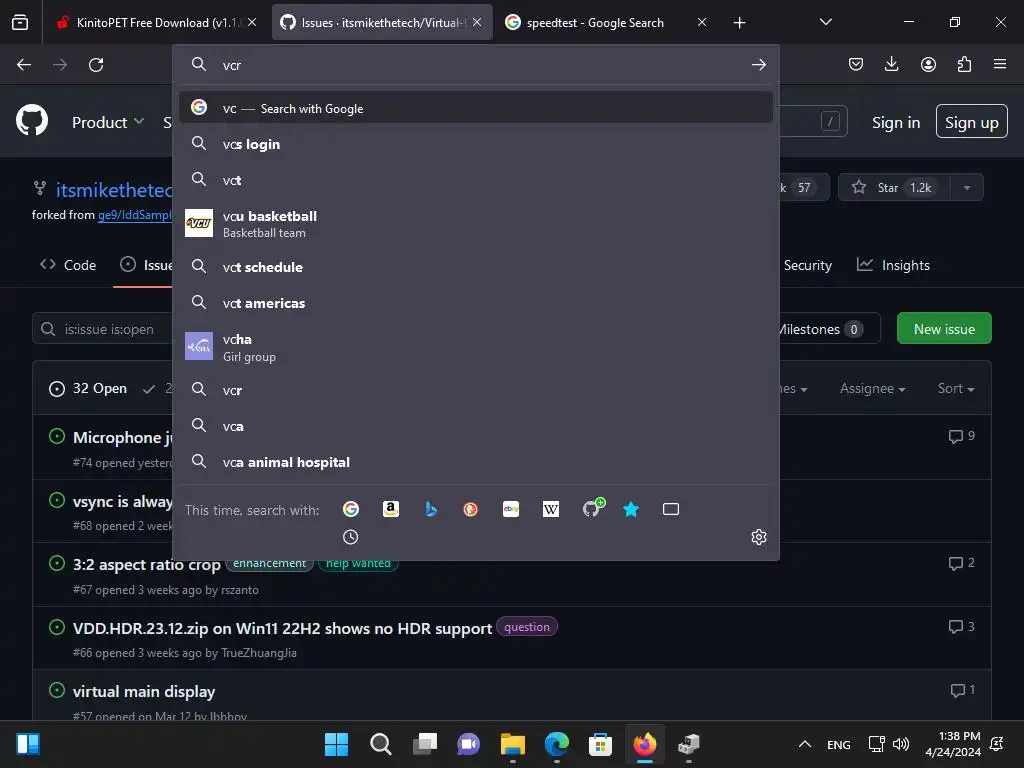Image resolution: width=1024 pixels, height=768 pixels.
Task: Click the Firefox View icon
Action: (20, 22)
